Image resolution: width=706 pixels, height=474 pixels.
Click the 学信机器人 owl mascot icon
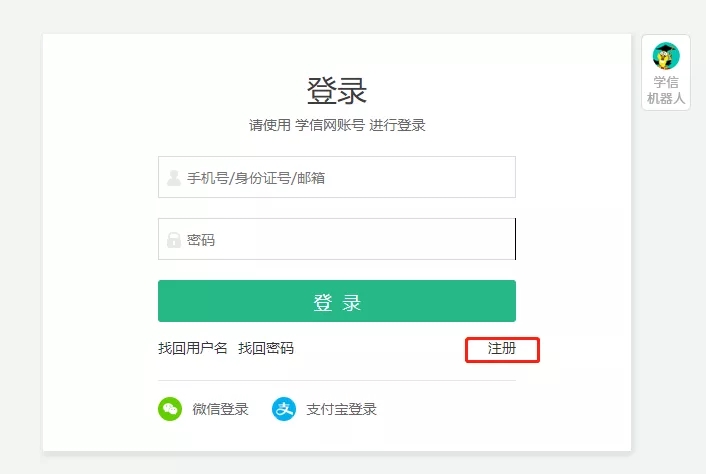[x=666, y=56]
